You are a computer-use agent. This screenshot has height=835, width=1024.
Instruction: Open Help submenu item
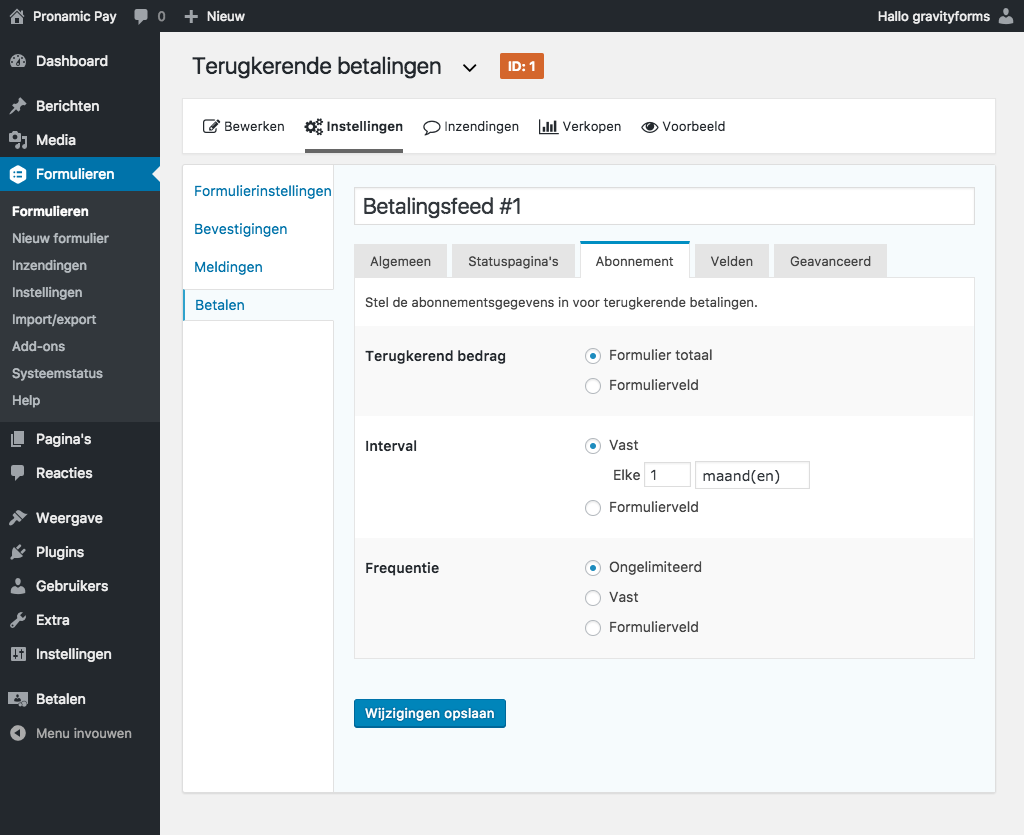[x=26, y=400]
